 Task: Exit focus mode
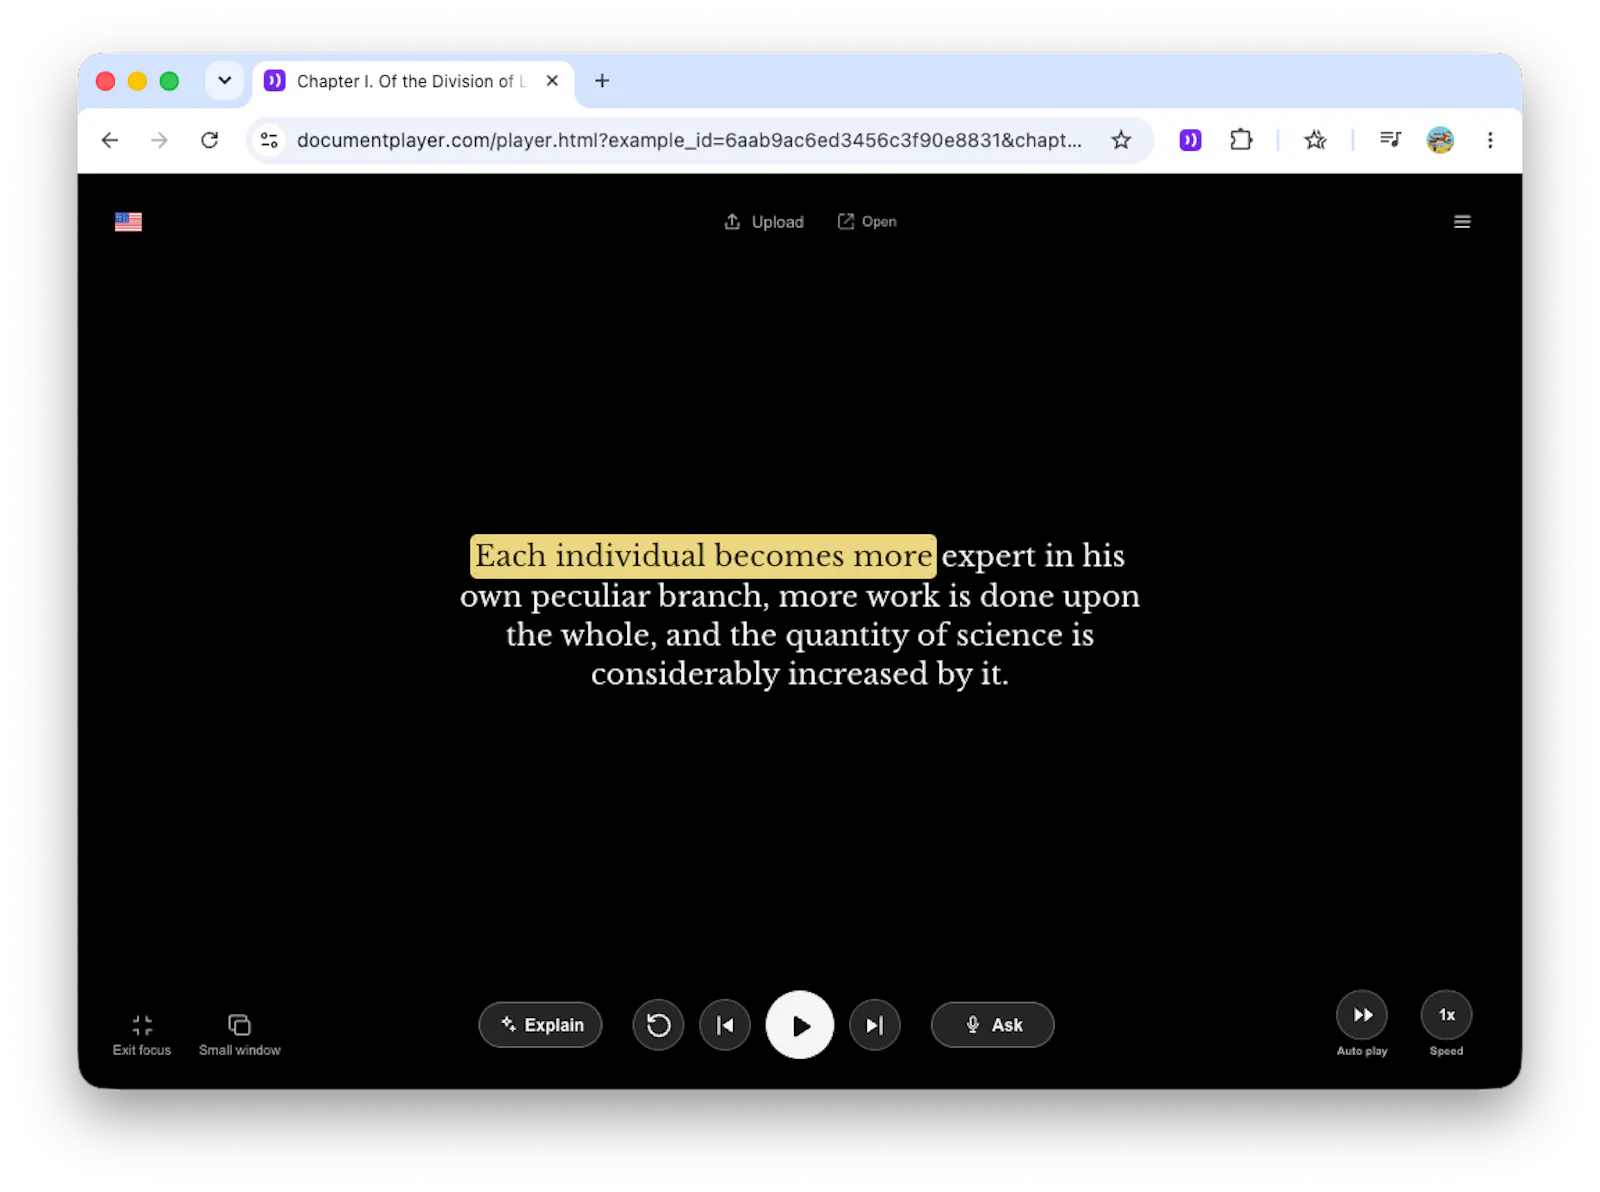coord(142,1035)
